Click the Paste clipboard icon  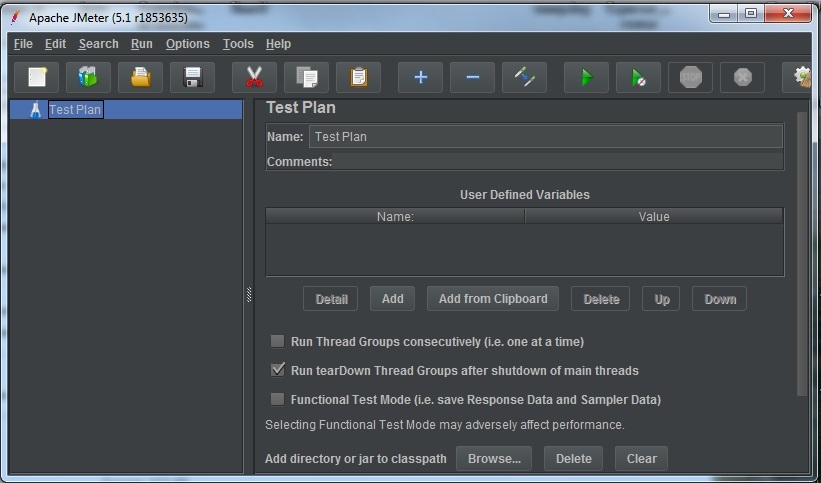coord(358,78)
